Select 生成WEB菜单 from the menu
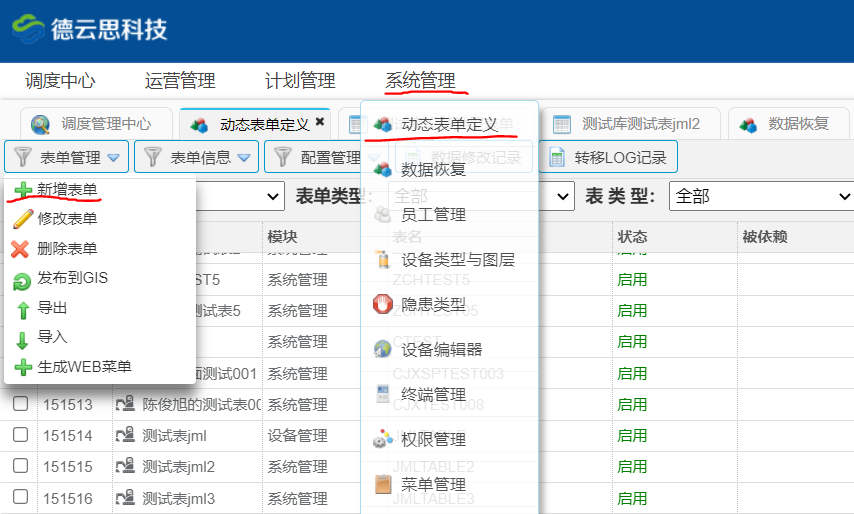Viewport: 854px width, 514px height. [84, 367]
